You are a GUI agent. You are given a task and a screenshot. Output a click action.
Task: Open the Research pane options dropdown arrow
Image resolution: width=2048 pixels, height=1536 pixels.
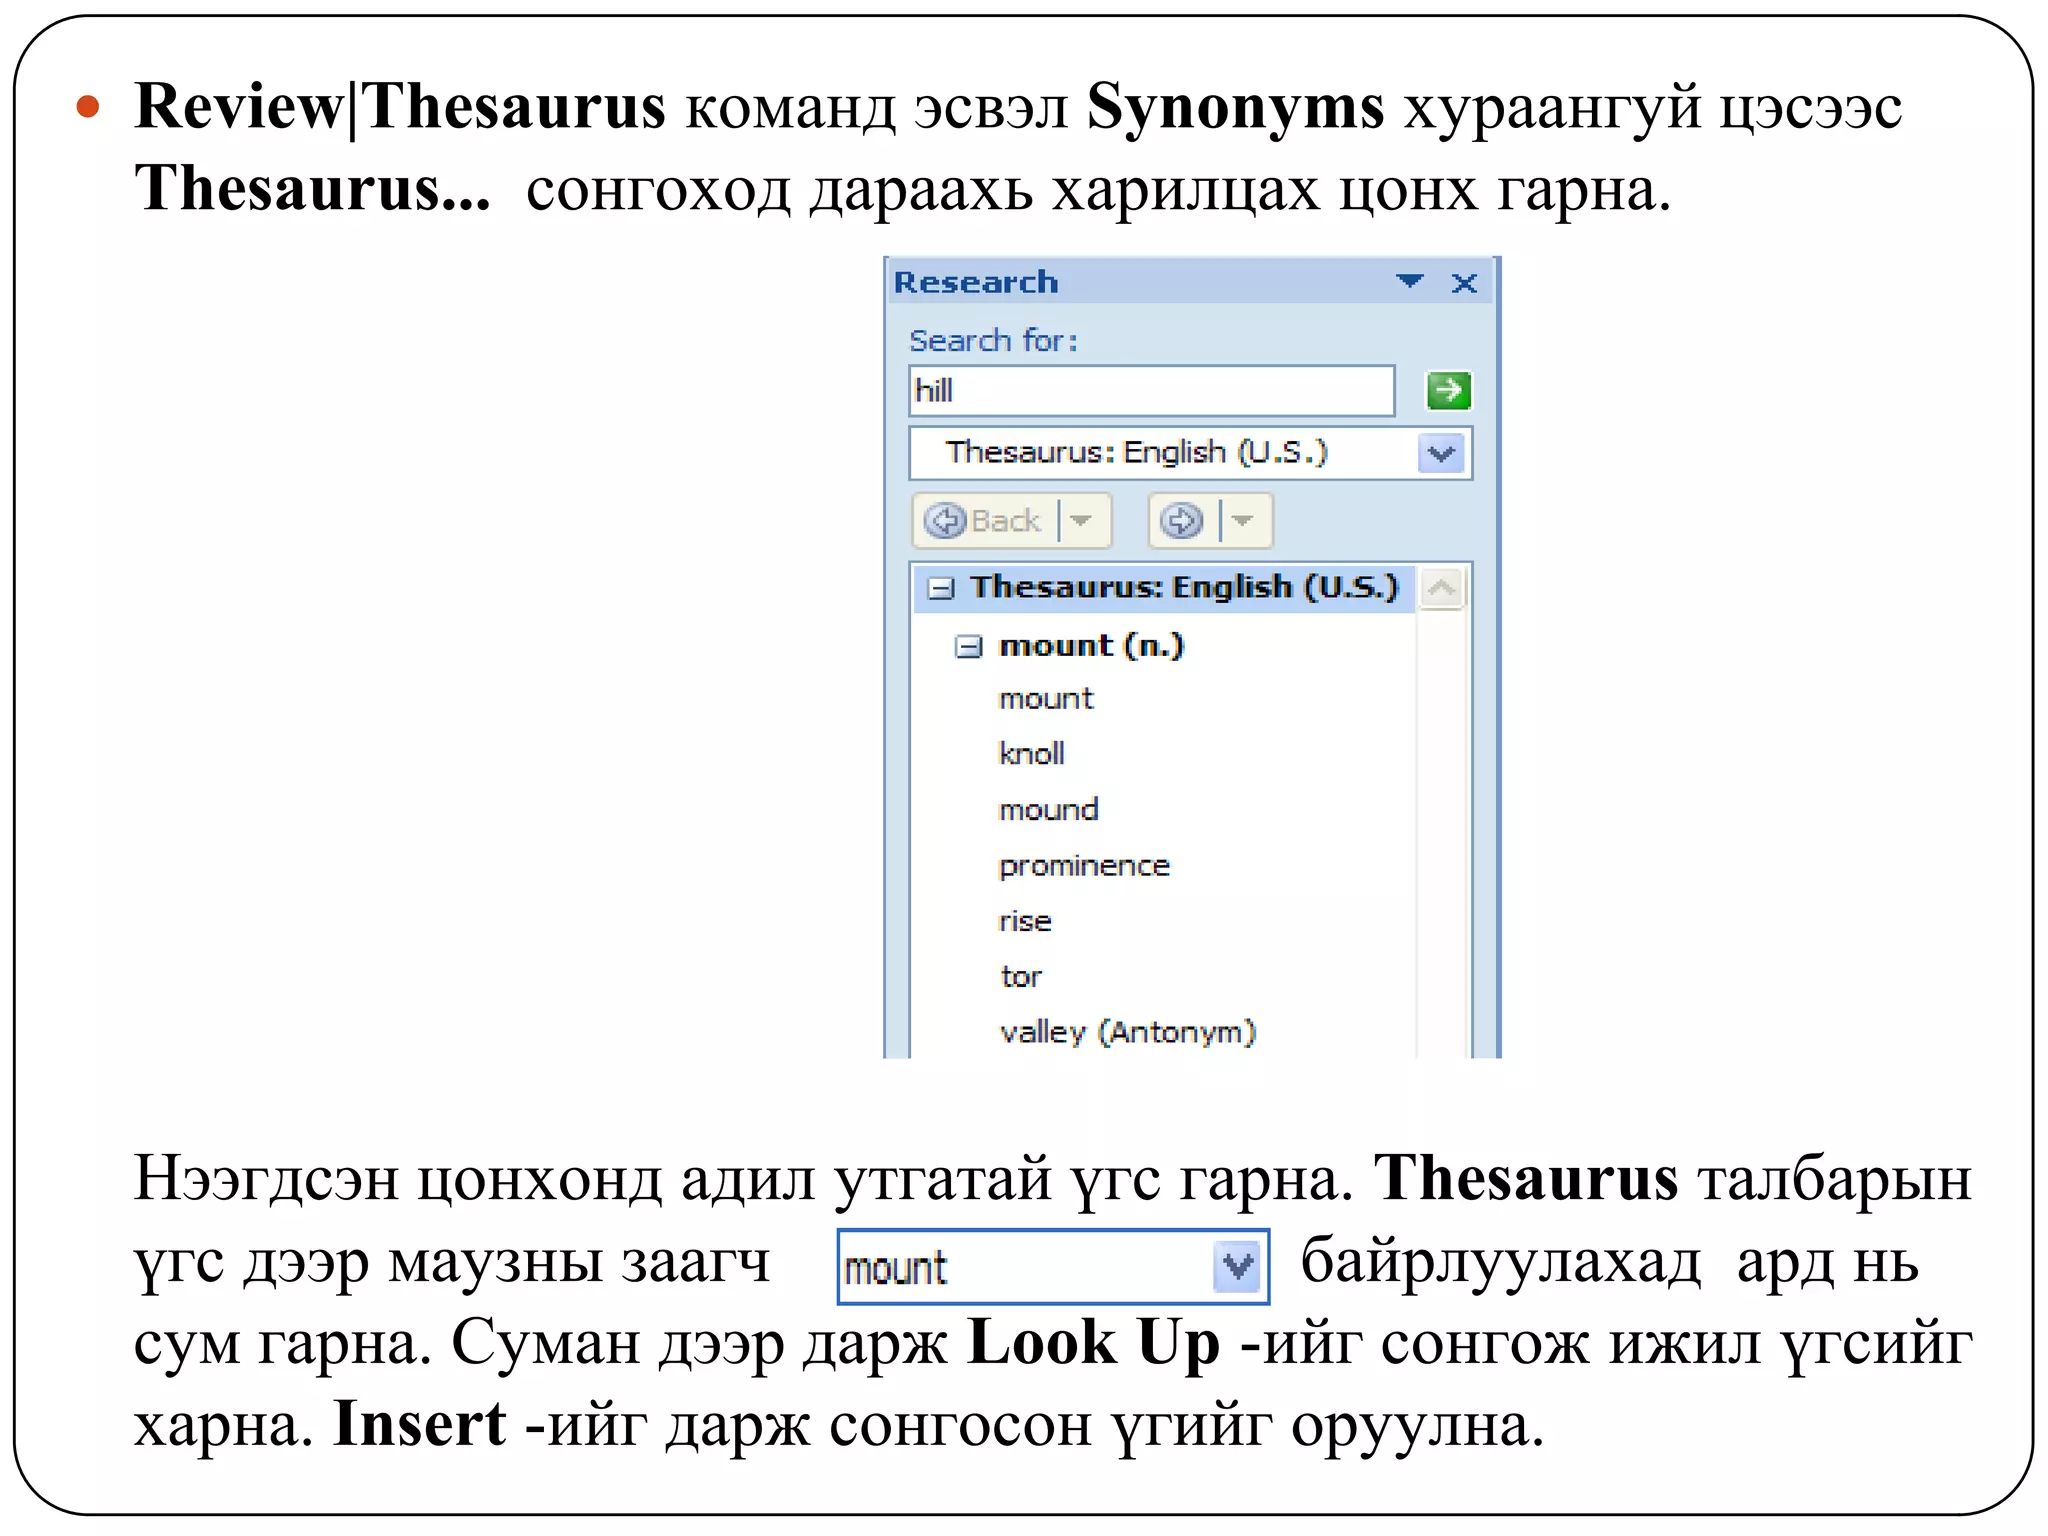(1410, 282)
